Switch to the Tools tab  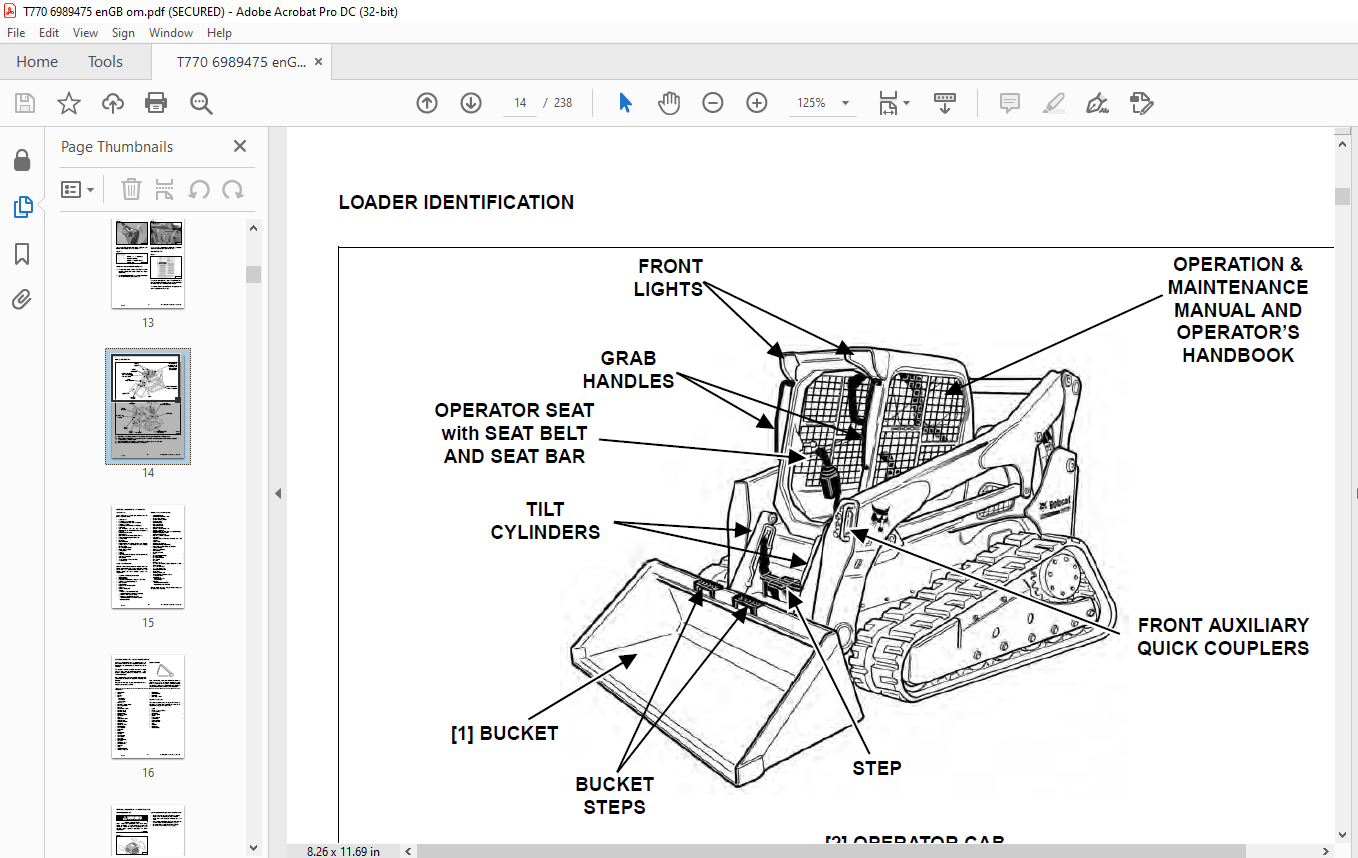(x=105, y=62)
